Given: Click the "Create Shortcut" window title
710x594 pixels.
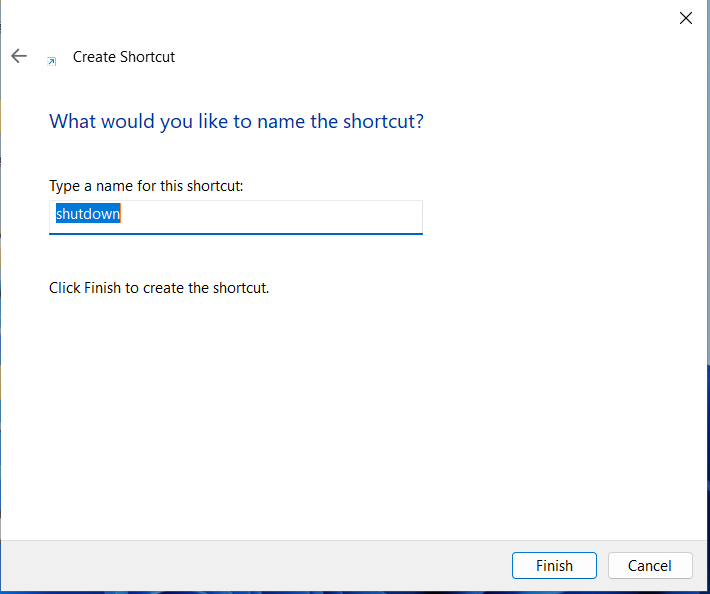Looking at the screenshot, I should click(124, 57).
